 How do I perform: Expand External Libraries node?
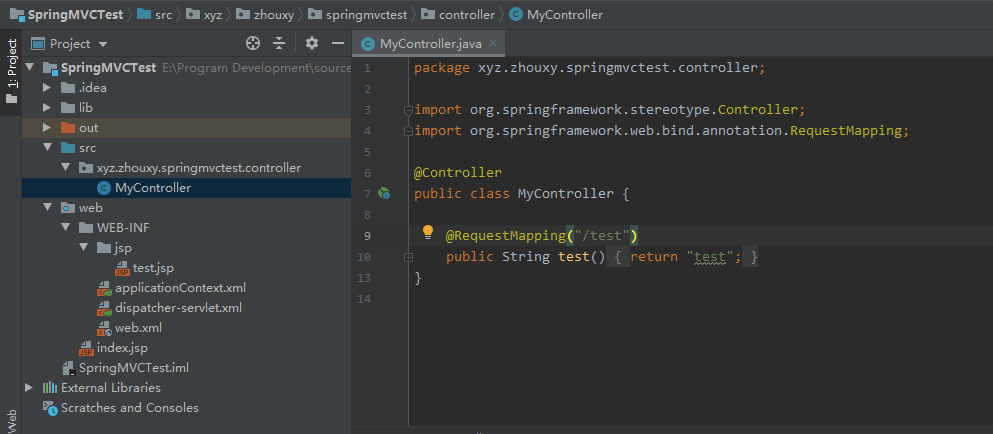click(x=29, y=388)
